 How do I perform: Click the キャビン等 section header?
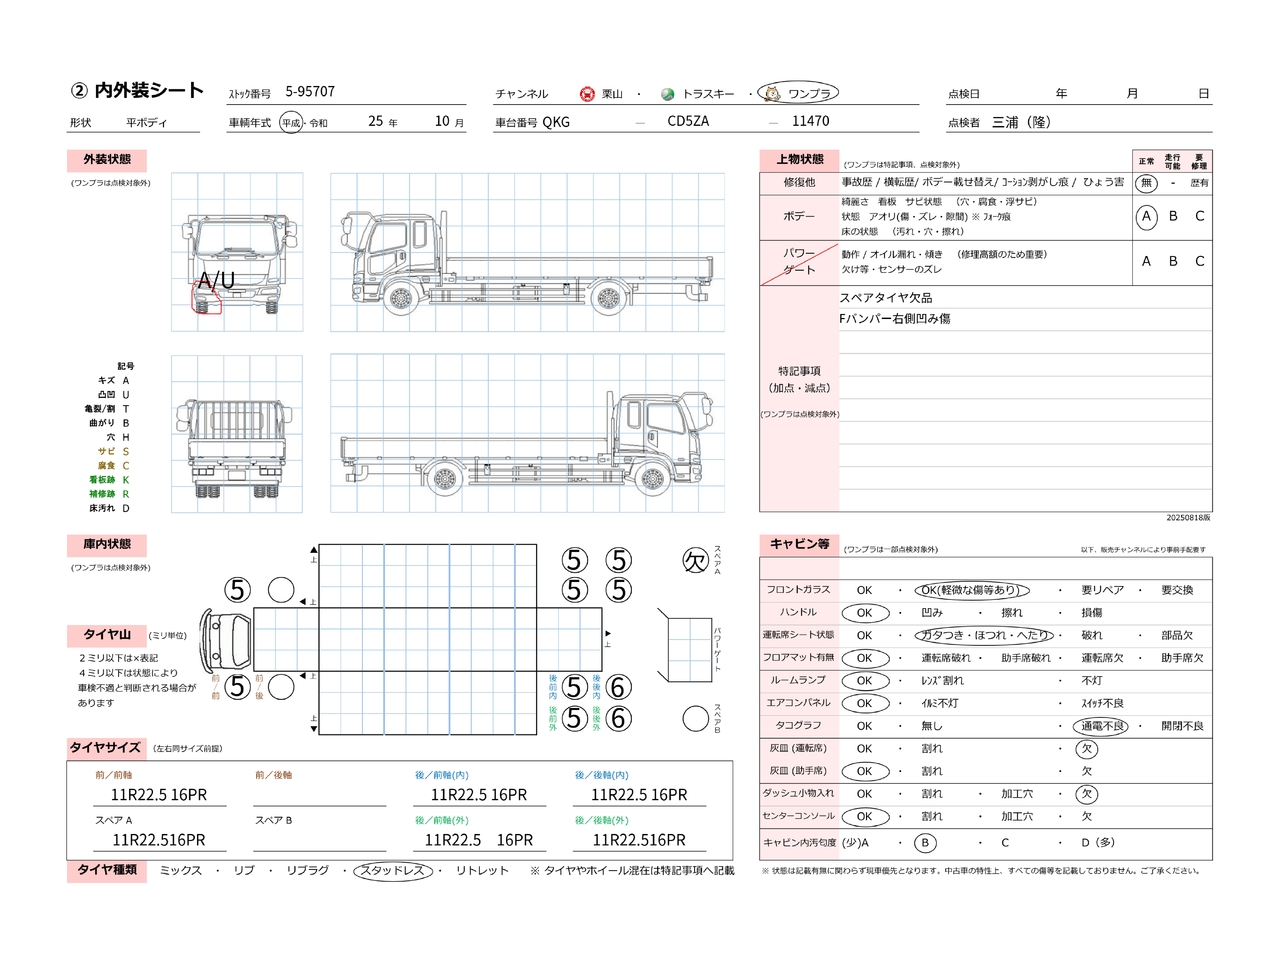pyautogui.click(x=799, y=544)
